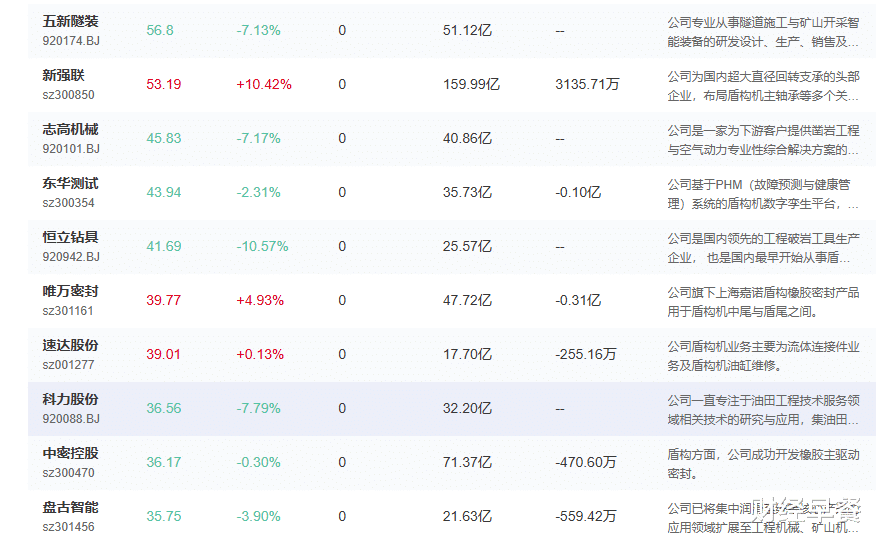Click change value -2.31%
The image size is (876, 543).
258,192
